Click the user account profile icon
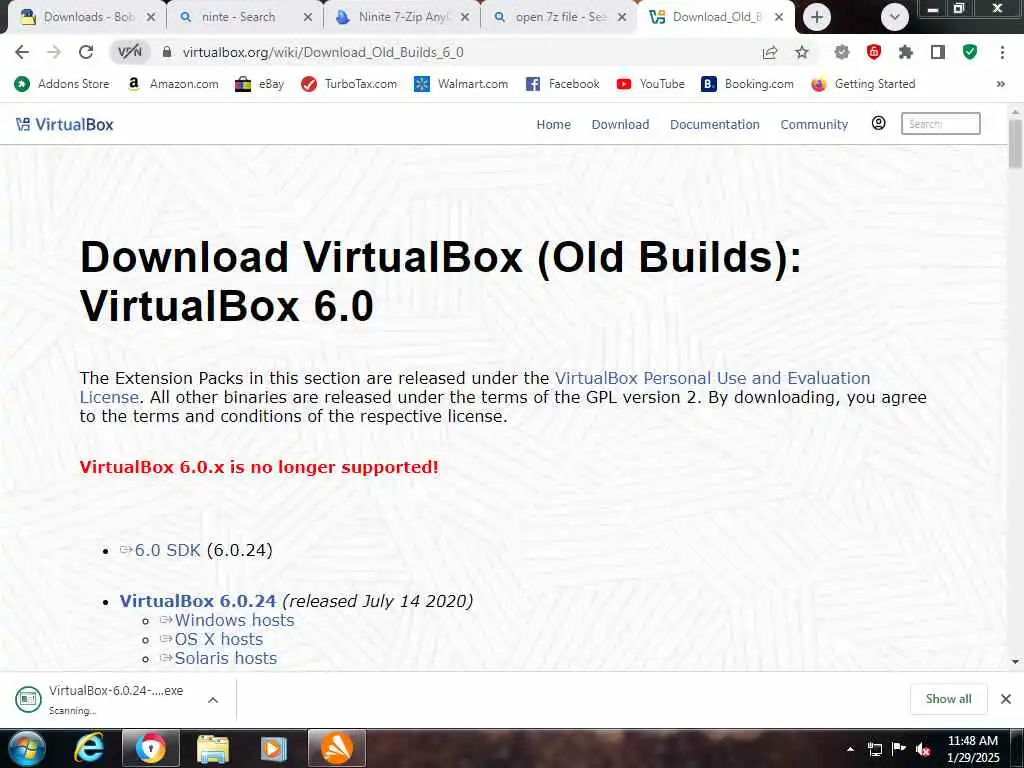The height and width of the screenshot is (768, 1024). 878,123
